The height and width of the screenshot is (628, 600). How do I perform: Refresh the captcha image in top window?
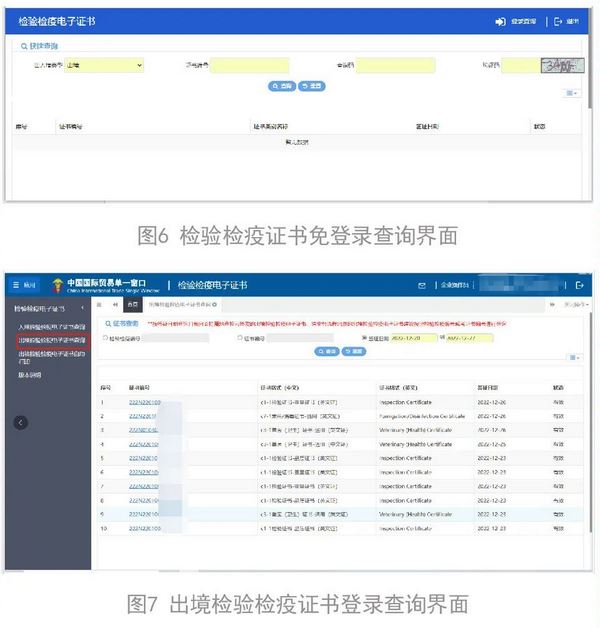pyautogui.click(x=562, y=65)
